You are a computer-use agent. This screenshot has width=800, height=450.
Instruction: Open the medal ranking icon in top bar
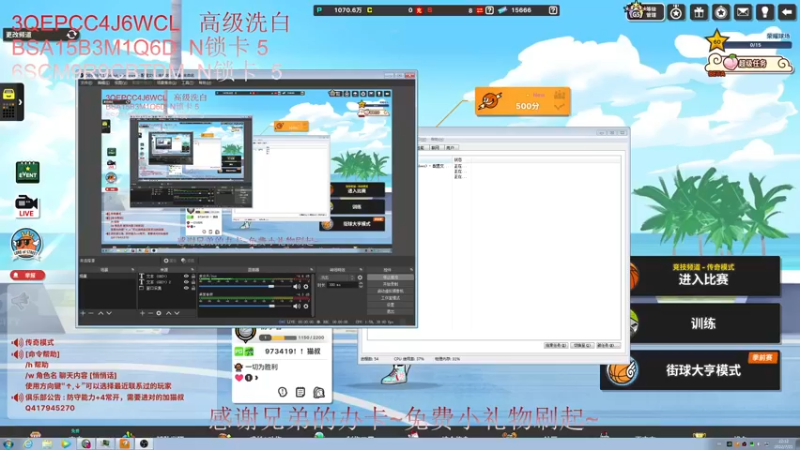677,12
